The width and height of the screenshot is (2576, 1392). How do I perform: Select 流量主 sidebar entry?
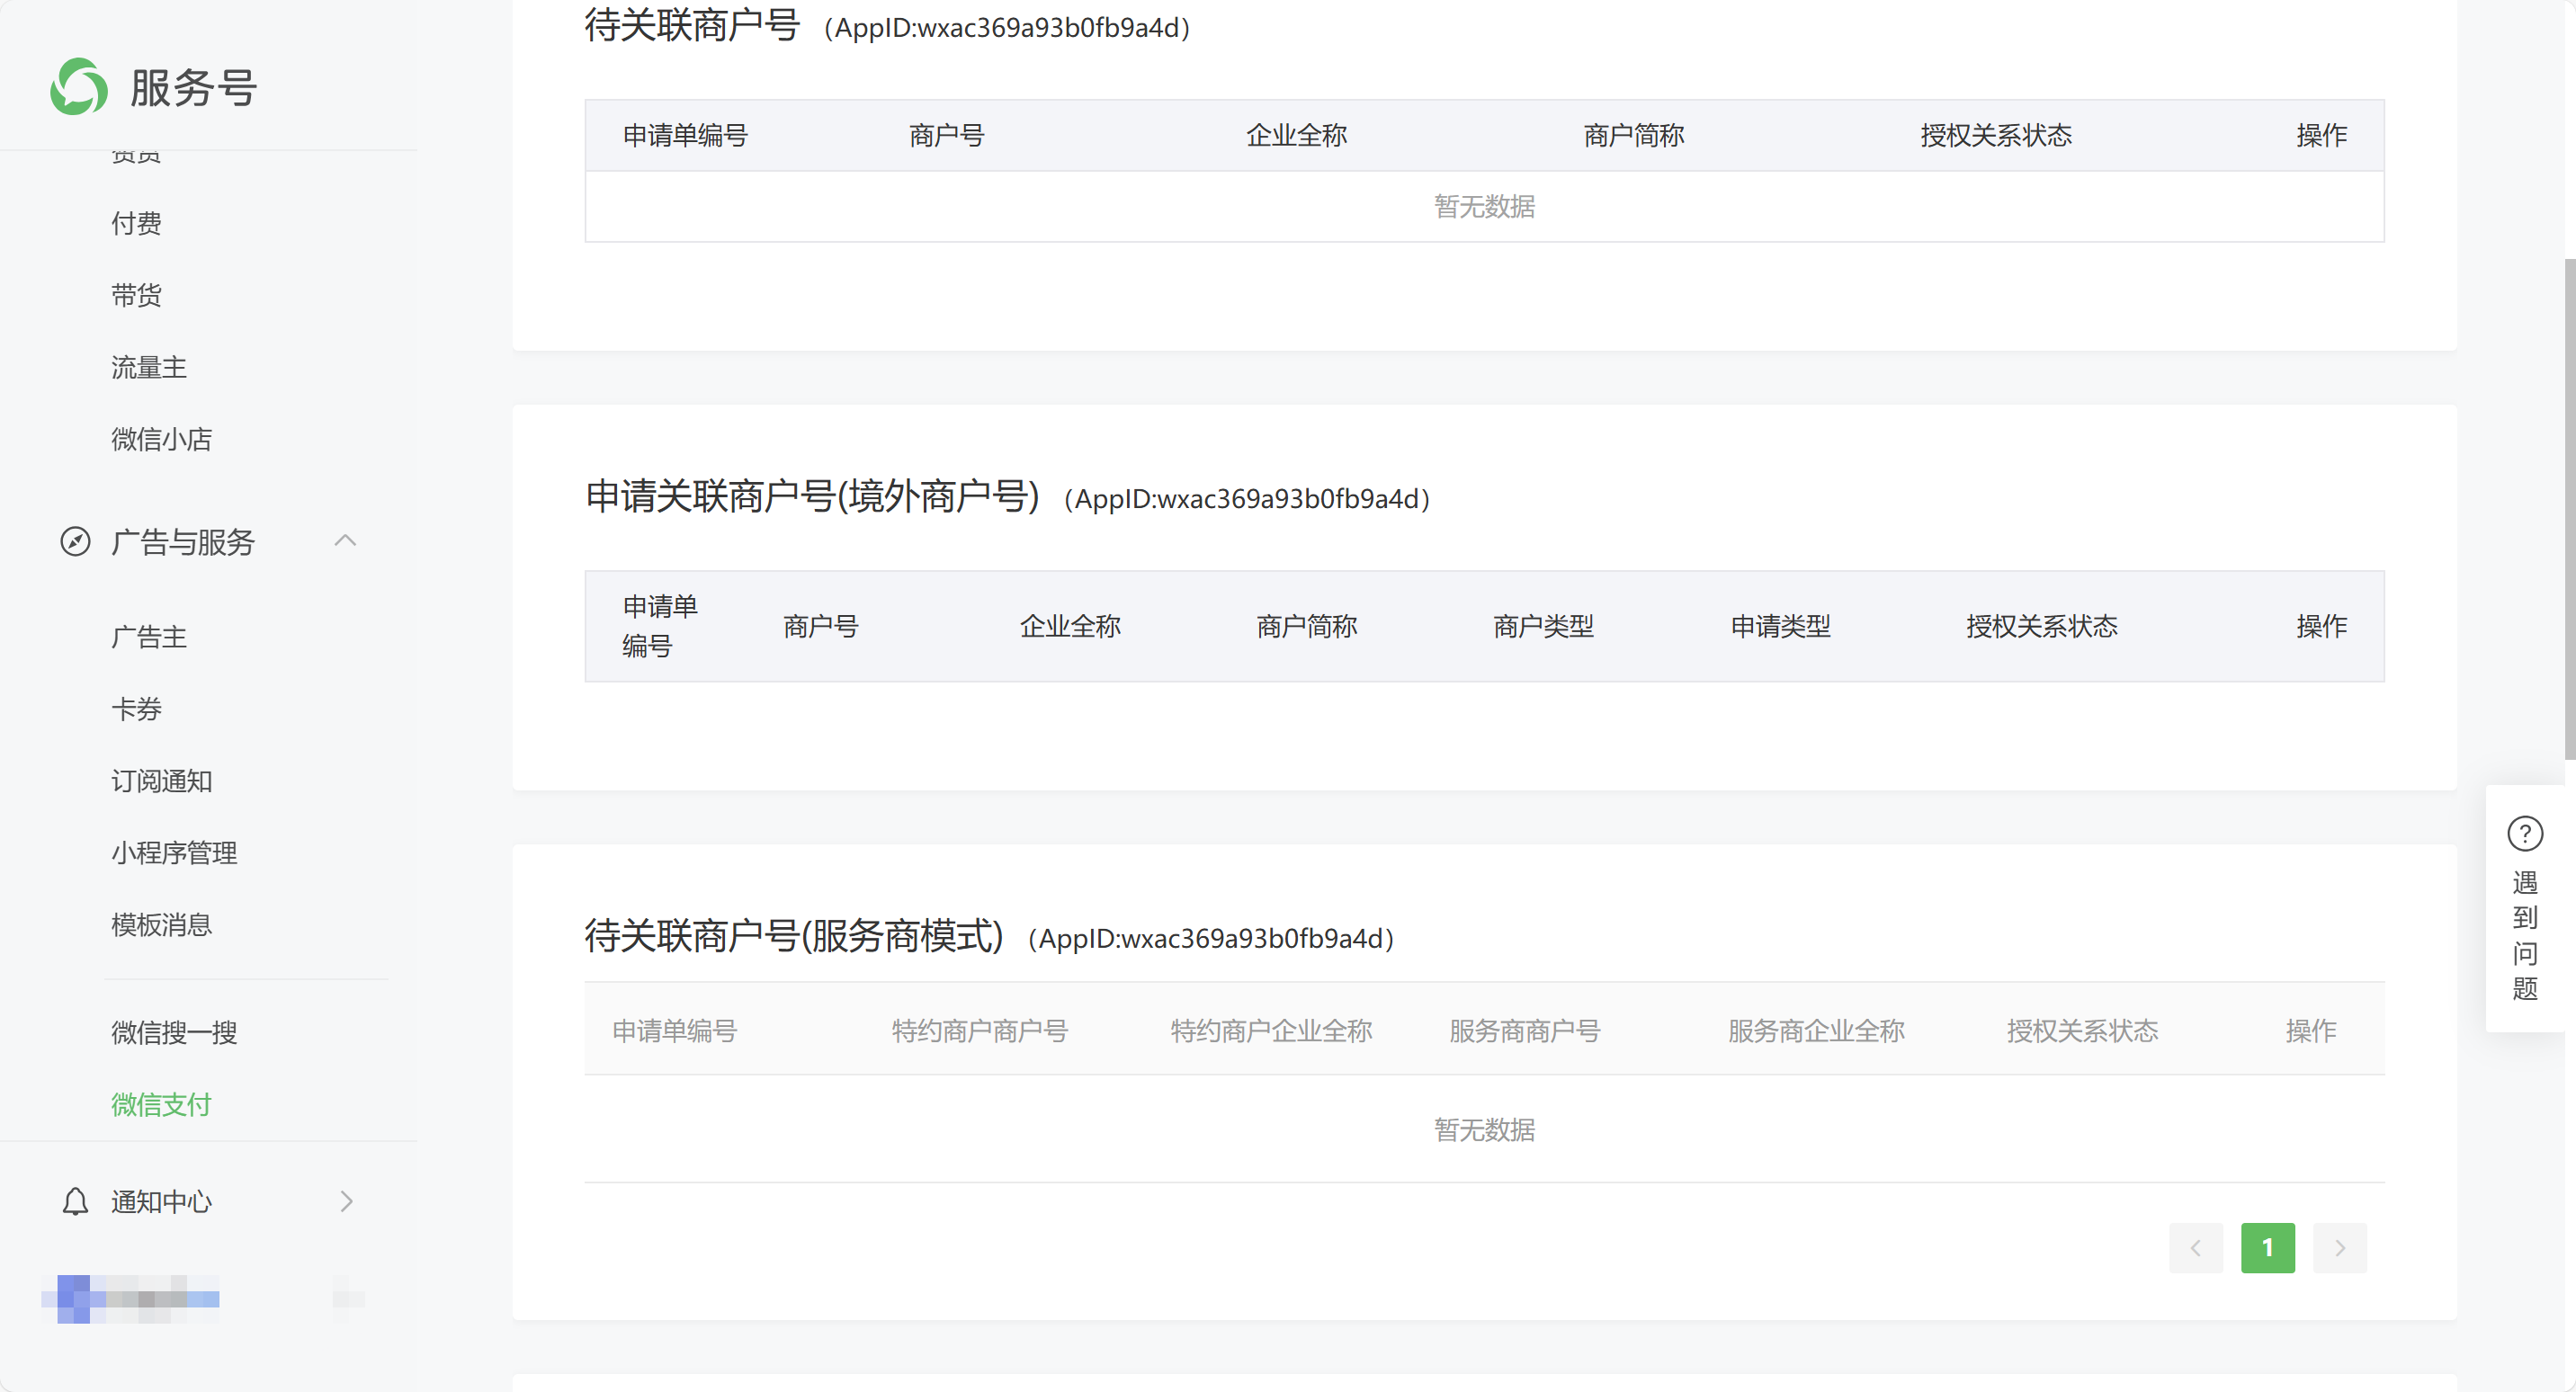(149, 366)
